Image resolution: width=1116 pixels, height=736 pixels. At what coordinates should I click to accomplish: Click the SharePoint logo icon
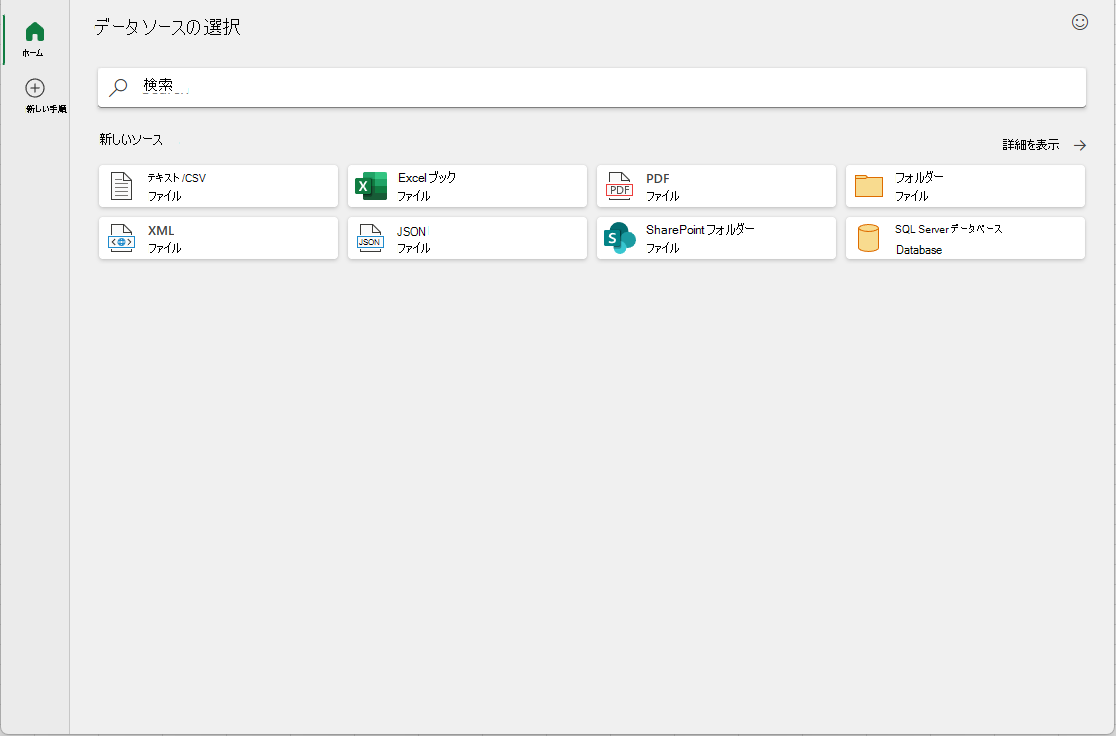pos(619,238)
